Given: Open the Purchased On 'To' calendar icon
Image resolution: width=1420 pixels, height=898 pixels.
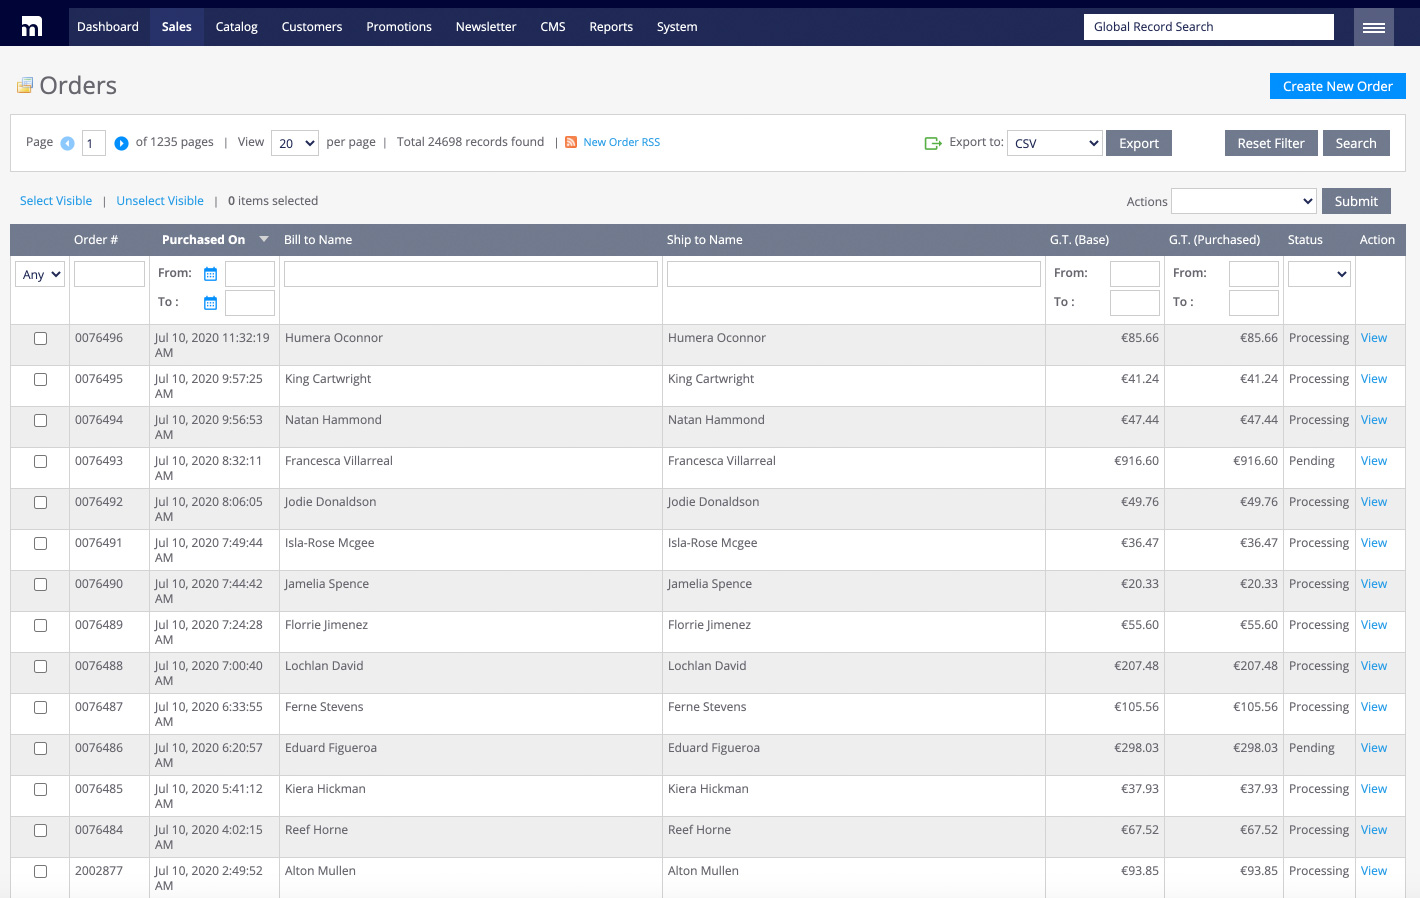Looking at the screenshot, I should (210, 303).
